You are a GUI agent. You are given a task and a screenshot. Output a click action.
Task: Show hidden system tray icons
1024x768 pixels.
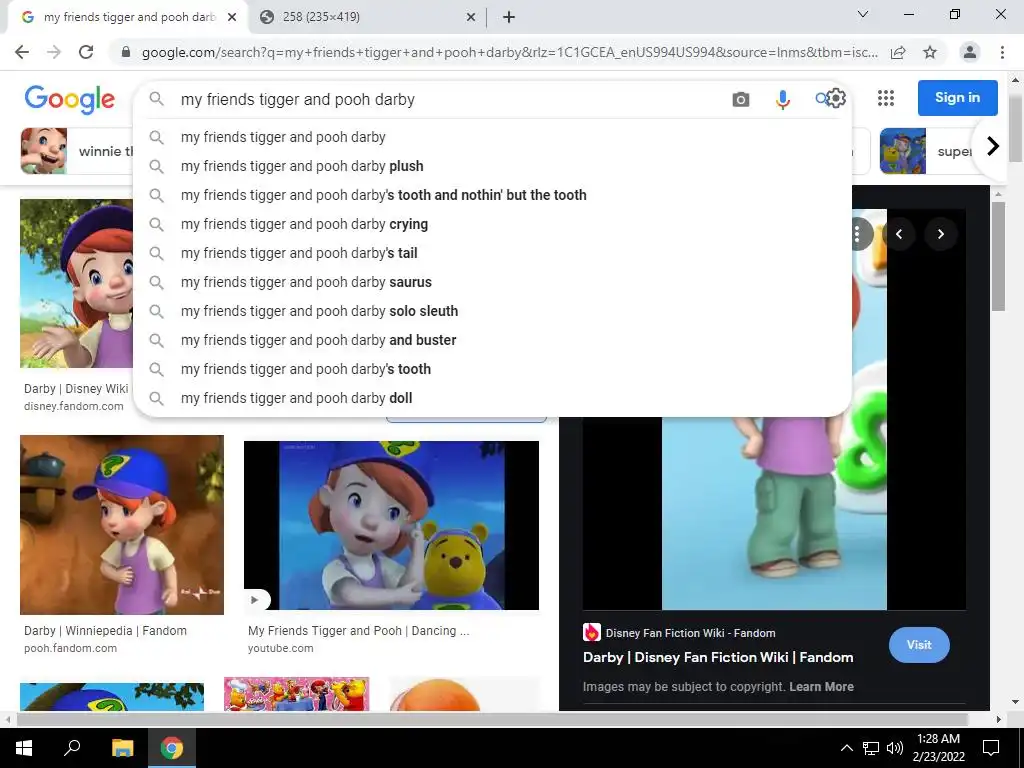pos(846,748)
